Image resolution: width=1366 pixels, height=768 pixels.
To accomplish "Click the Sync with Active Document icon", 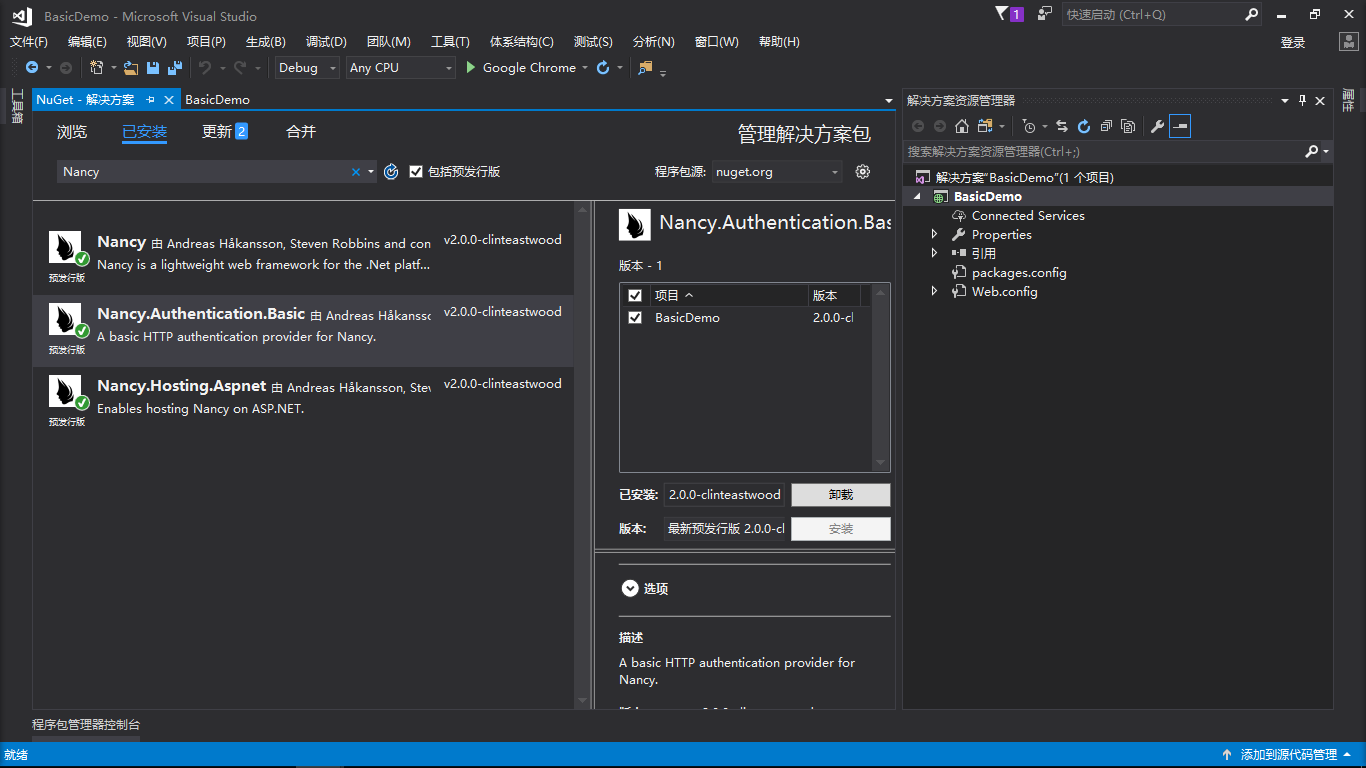I will point(1062,126).
